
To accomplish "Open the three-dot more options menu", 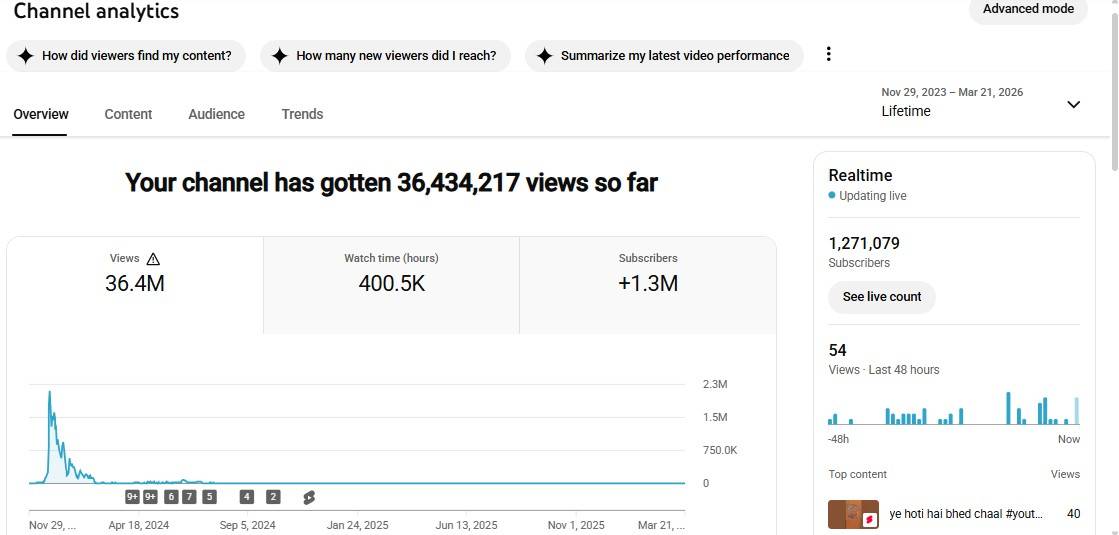I will (828, 55).
